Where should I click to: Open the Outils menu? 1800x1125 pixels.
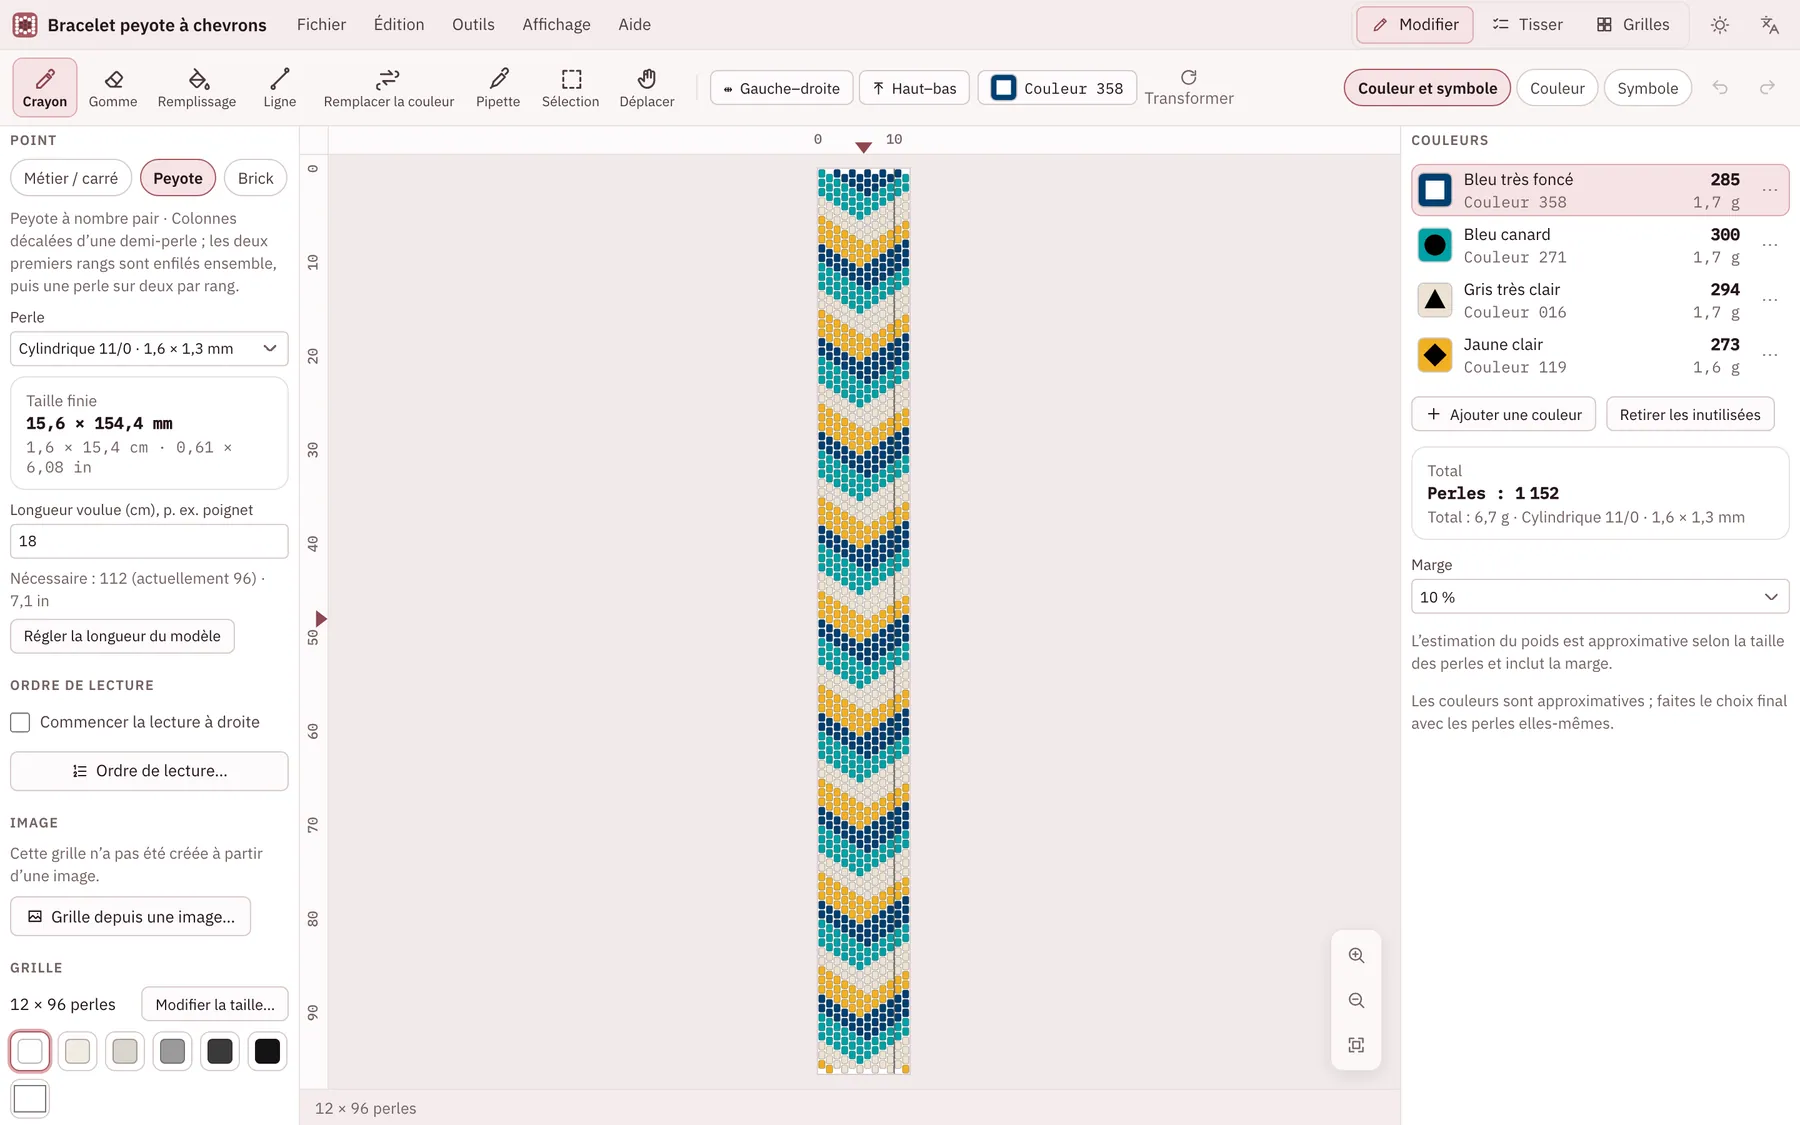click(x=473, y=25)
